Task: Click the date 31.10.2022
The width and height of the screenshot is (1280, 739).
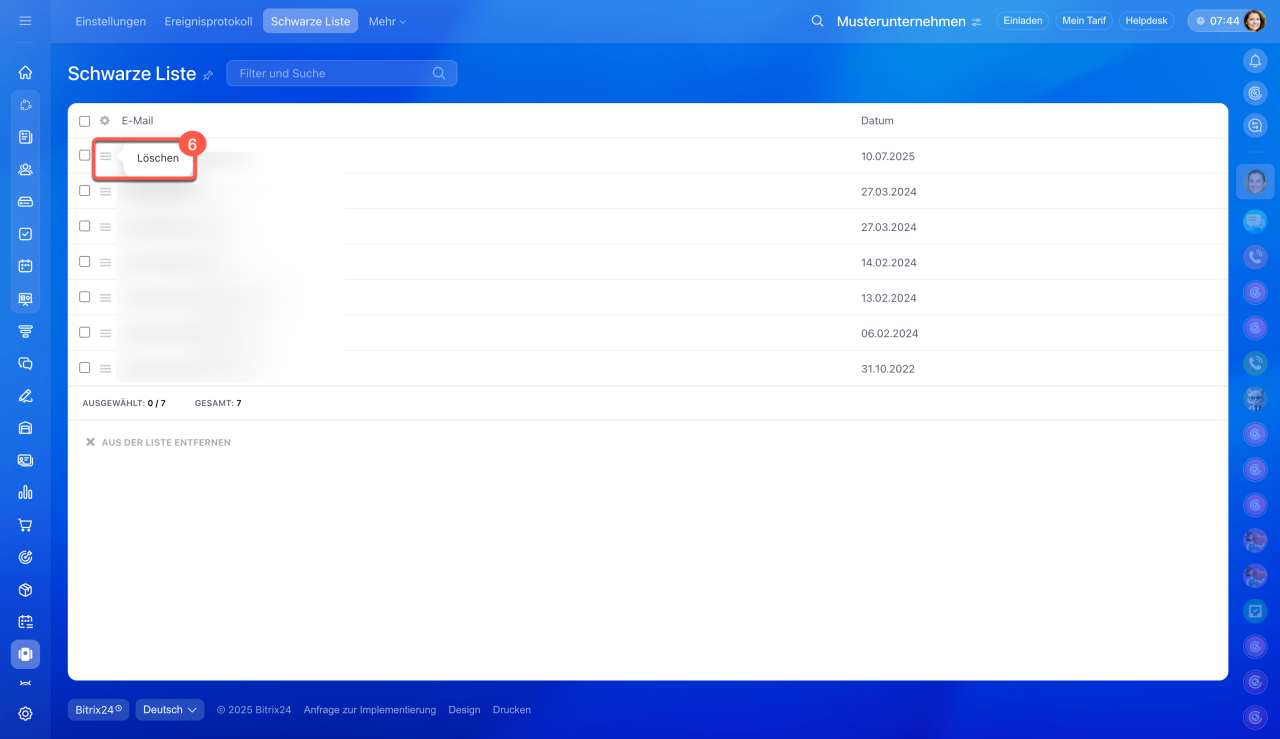Action: 888,369
